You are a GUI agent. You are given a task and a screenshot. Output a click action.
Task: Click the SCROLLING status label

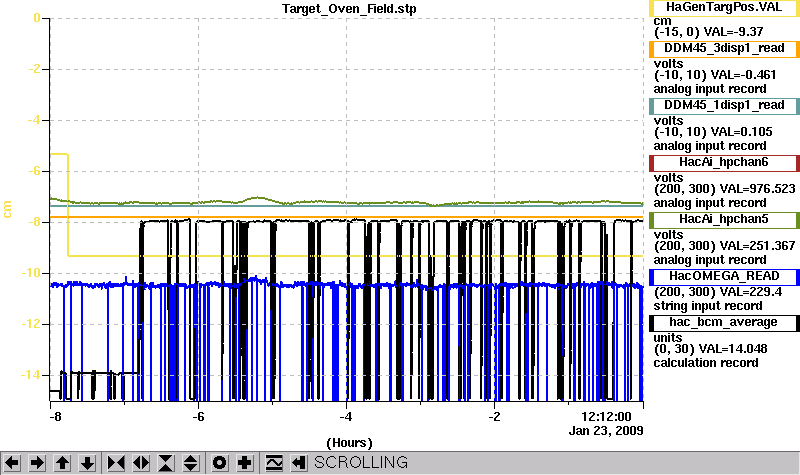[361, 462]
